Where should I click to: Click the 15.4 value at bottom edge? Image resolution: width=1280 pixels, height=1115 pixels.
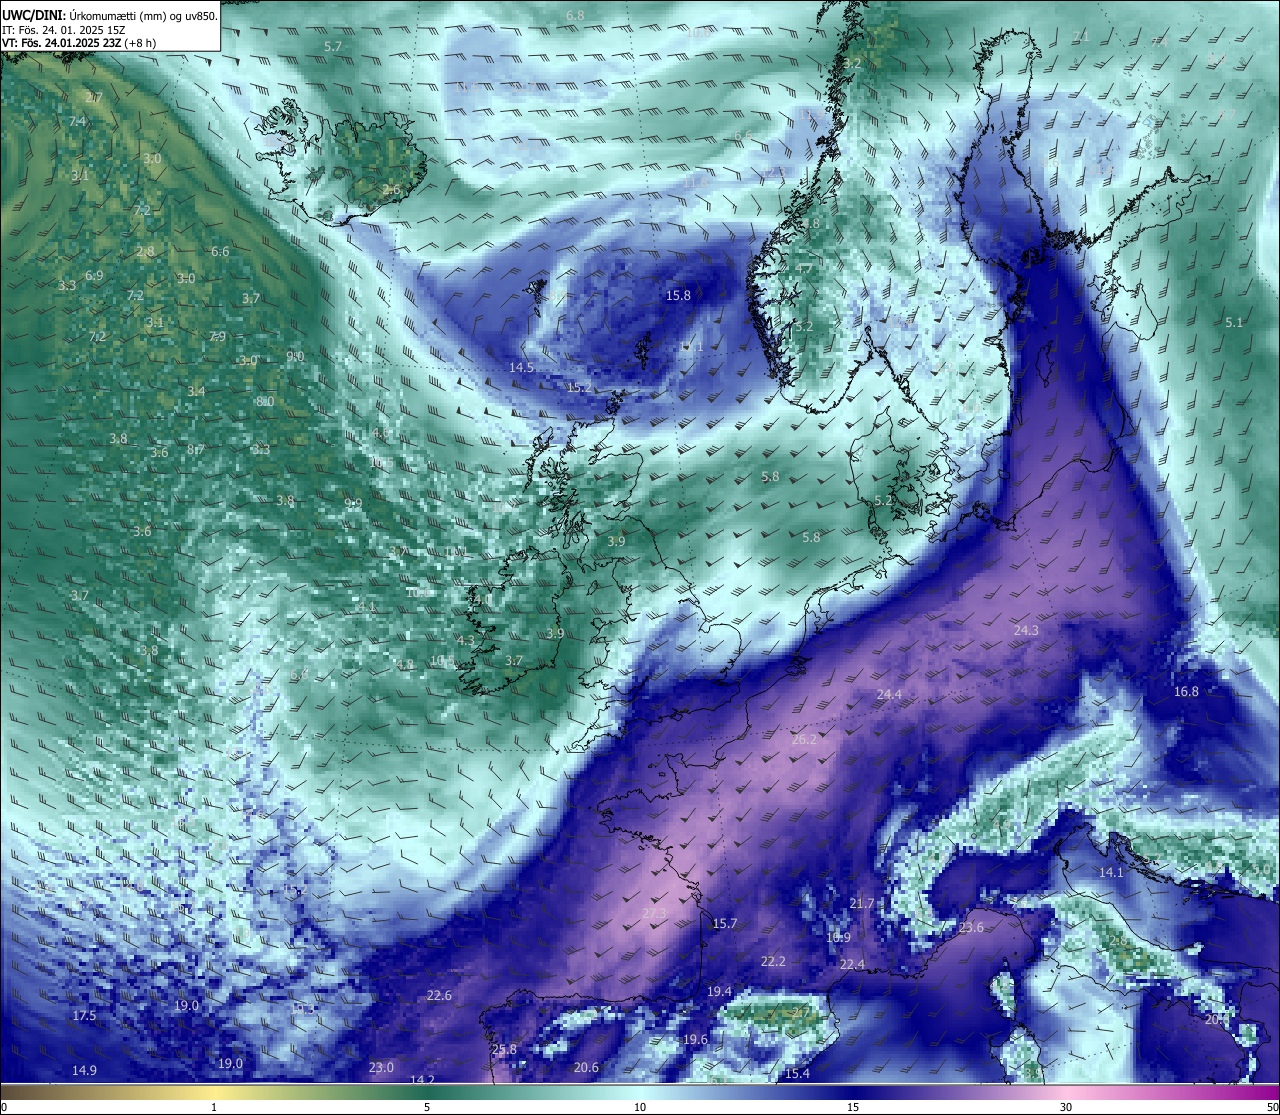pyautogui.click(x=797, y=1073)
